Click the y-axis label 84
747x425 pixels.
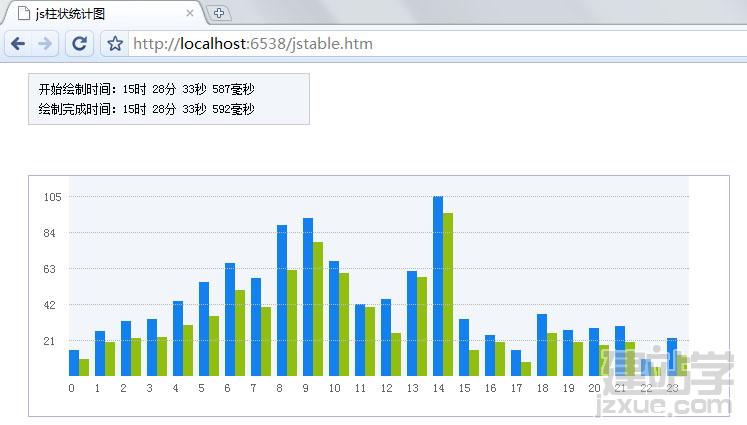click(50, 233)
